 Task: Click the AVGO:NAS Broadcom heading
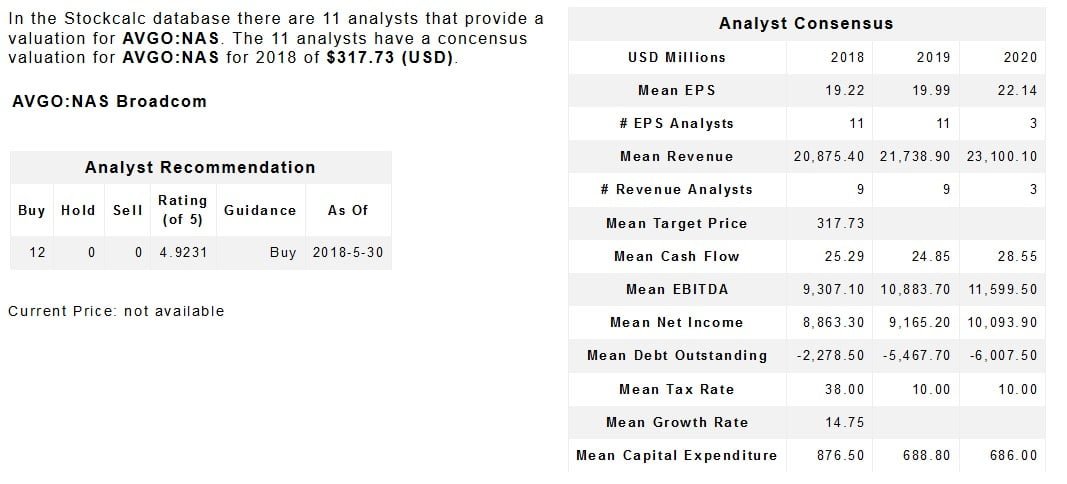point(109,101)
